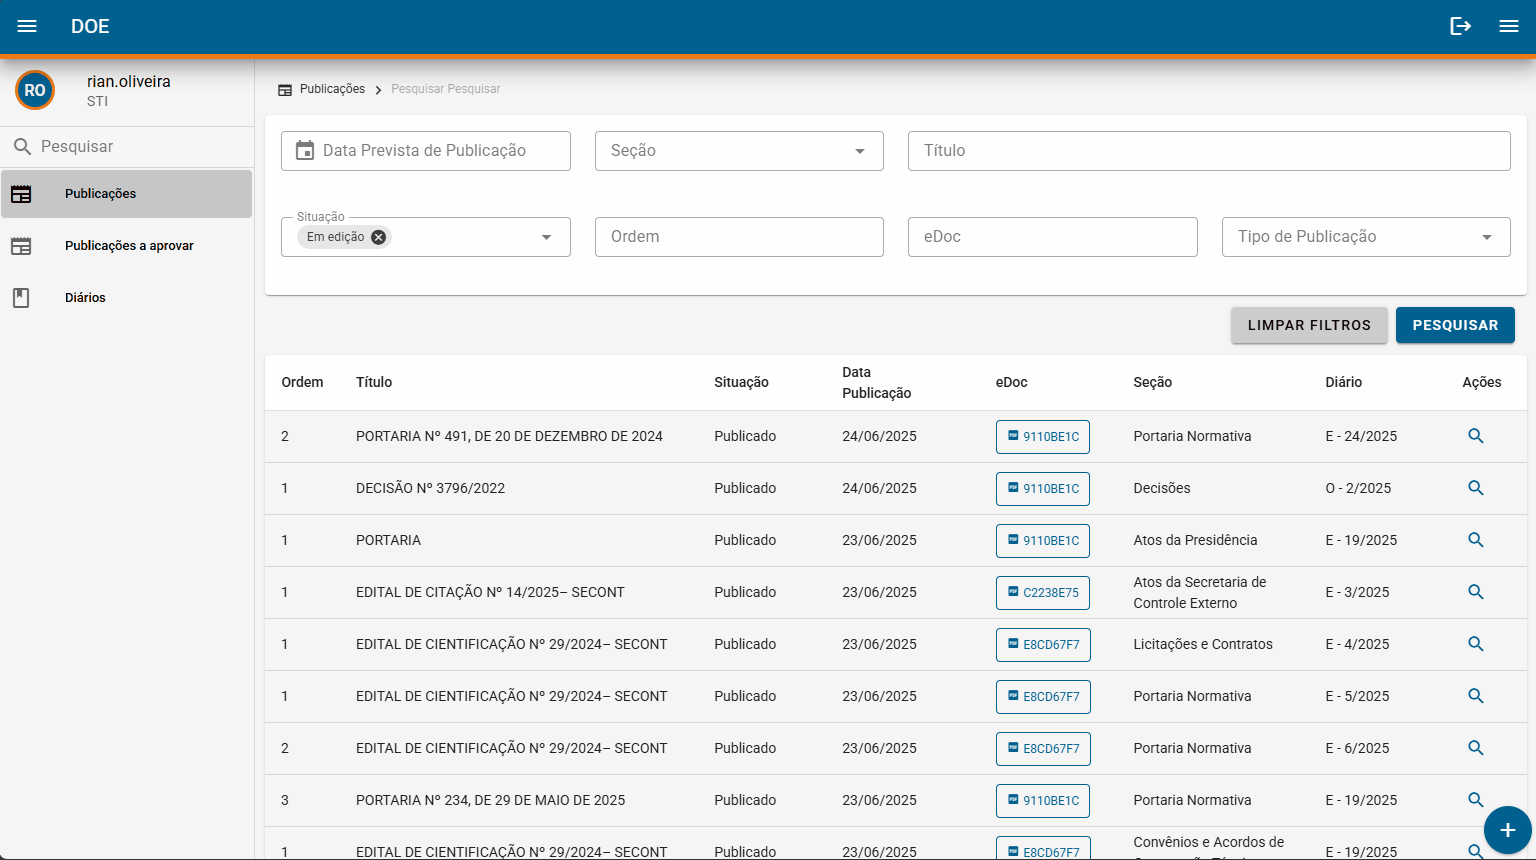Click 'PORTARIA Nº 491, DE 20 DE DEZEMBRO DE 2024' title

click(x=509, y=436)
